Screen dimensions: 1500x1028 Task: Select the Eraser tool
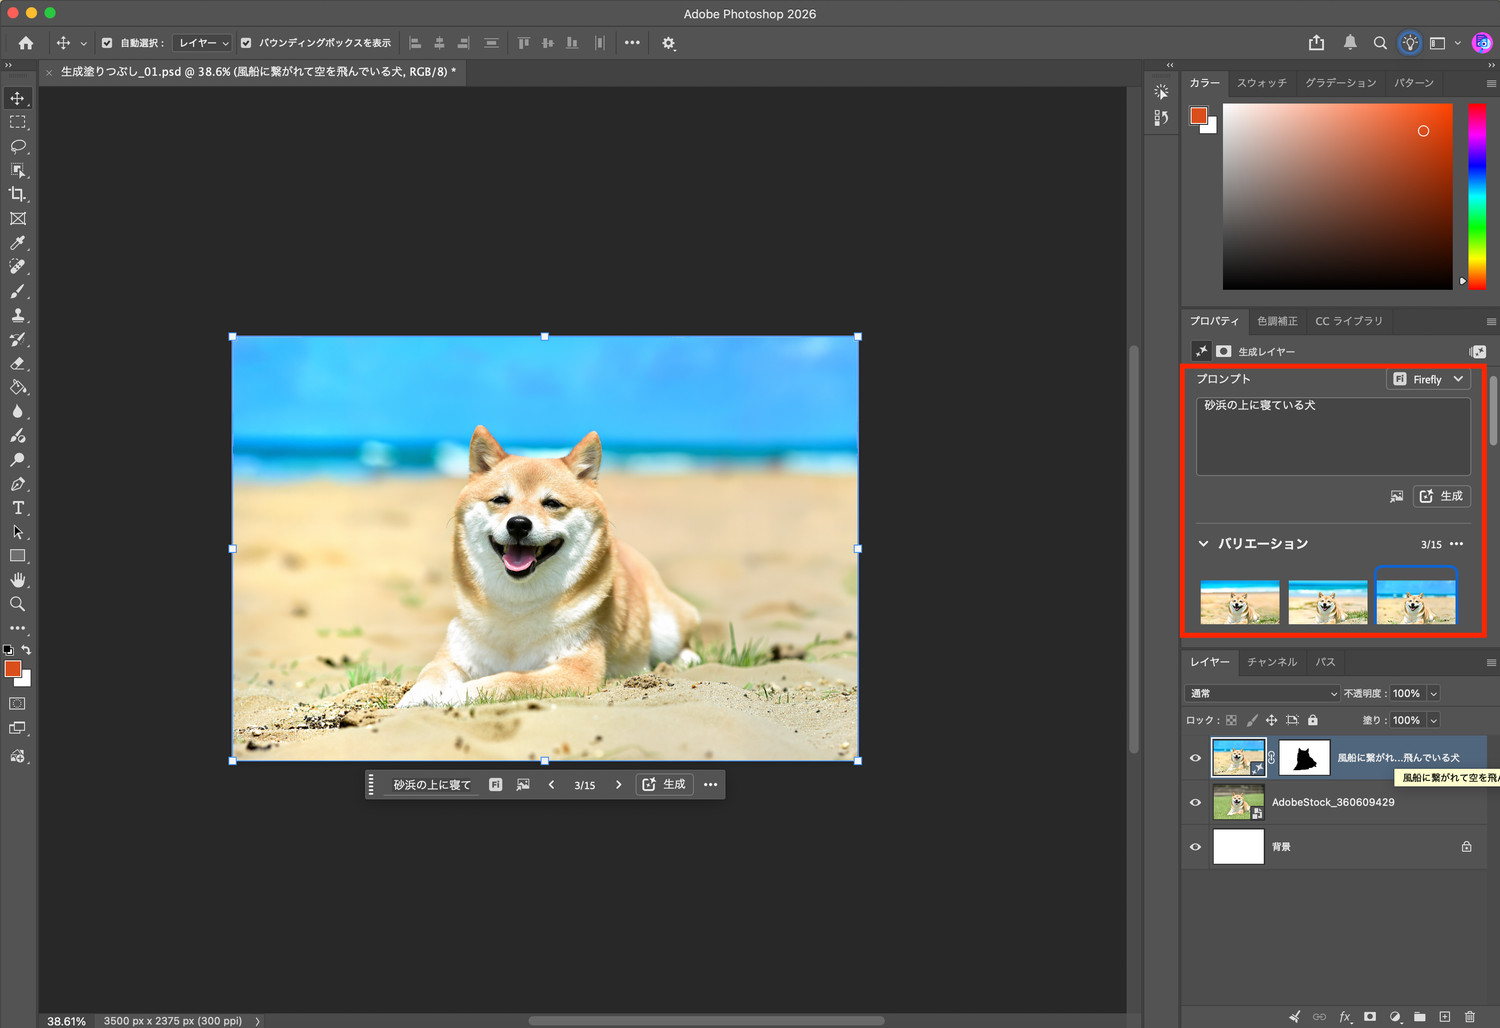(x=18, y=363)
